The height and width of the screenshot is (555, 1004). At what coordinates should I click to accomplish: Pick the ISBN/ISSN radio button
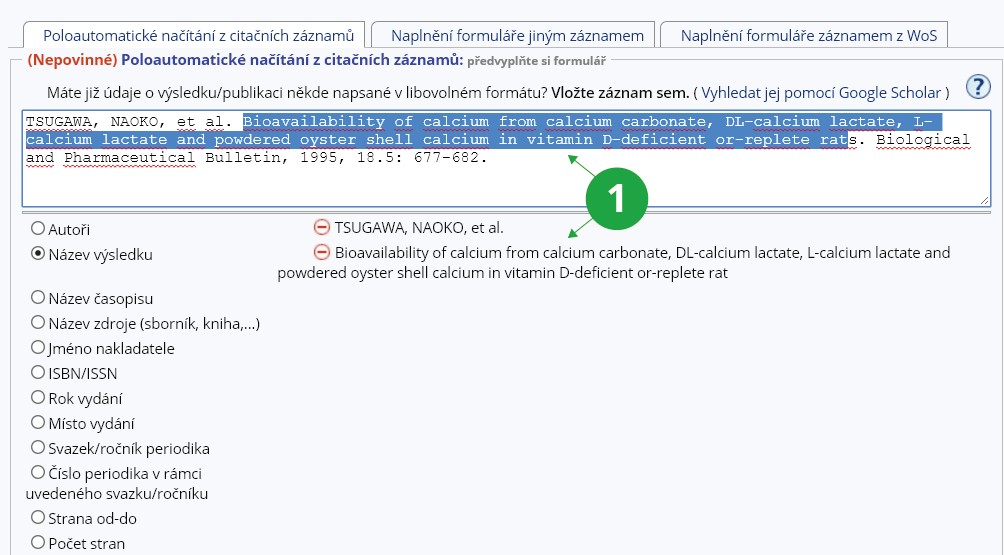38,372
